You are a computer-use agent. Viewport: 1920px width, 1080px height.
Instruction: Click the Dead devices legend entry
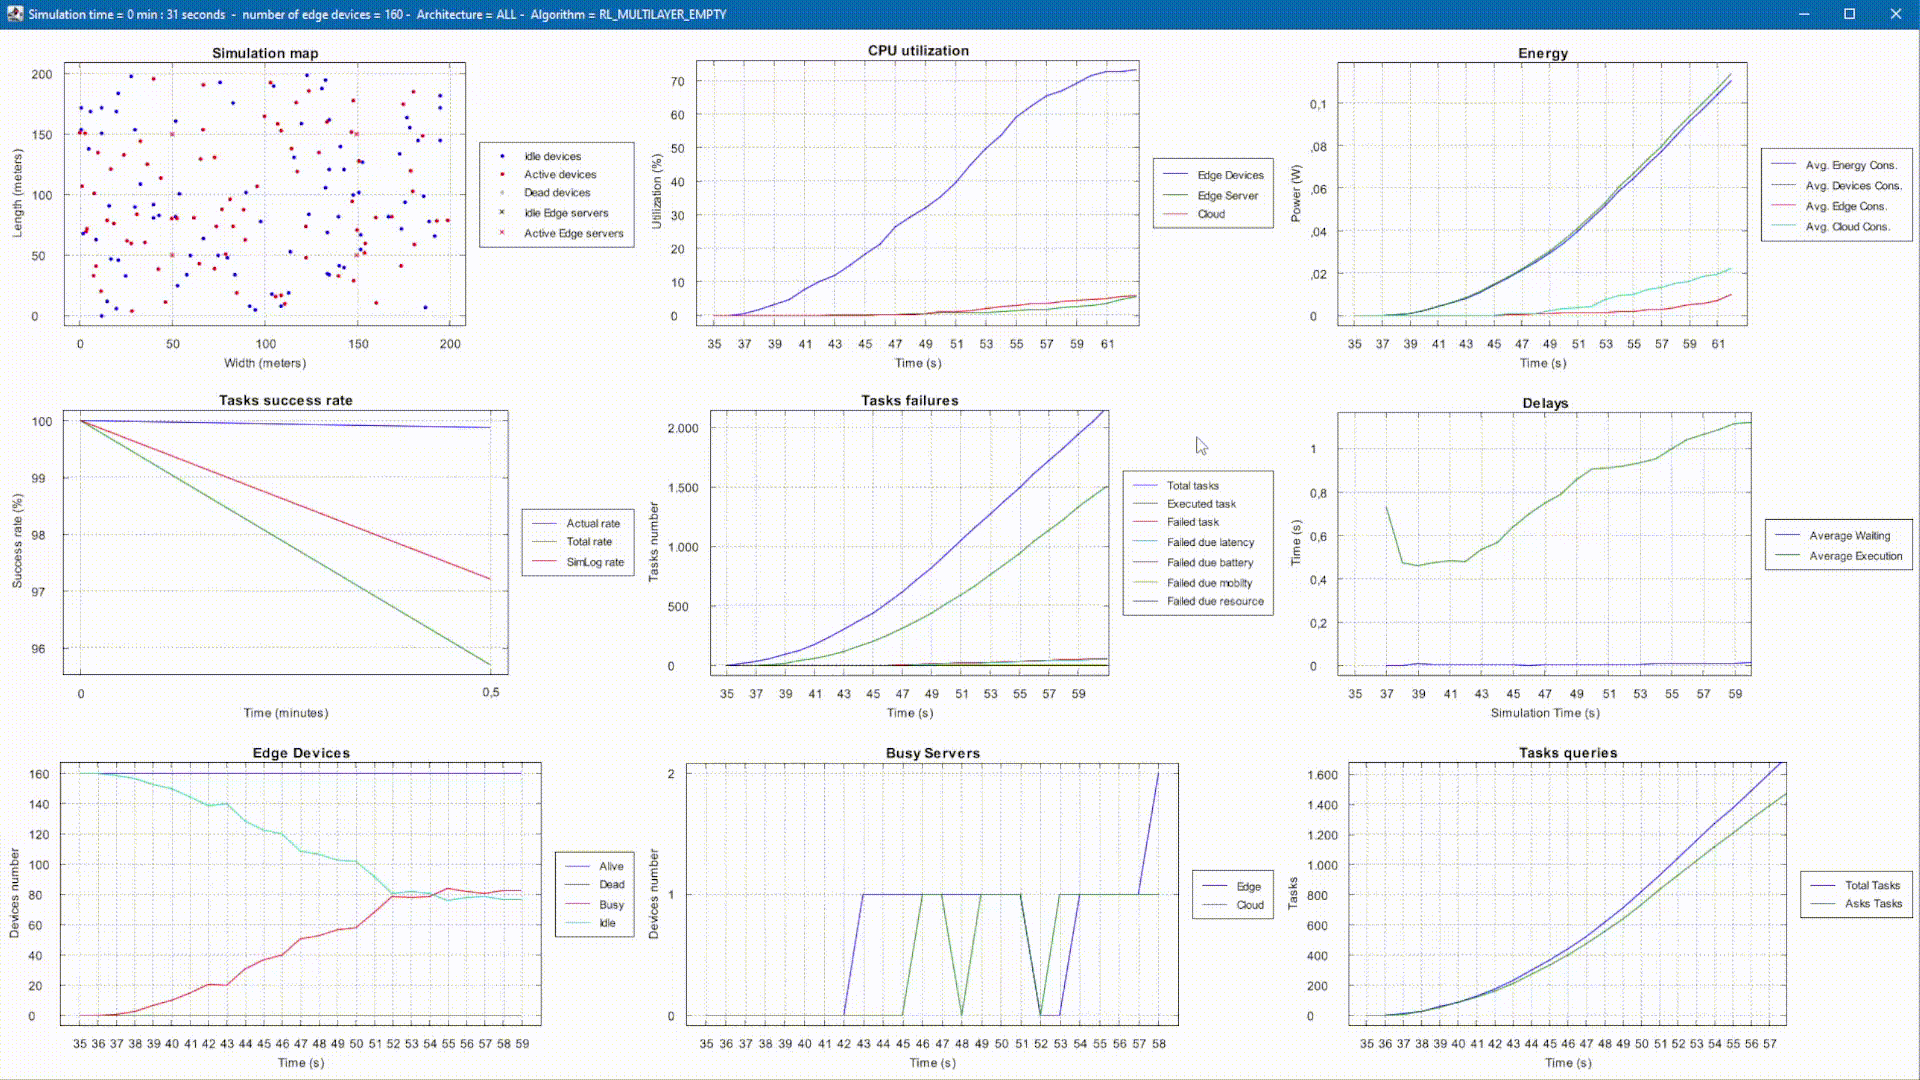[557, 193]
